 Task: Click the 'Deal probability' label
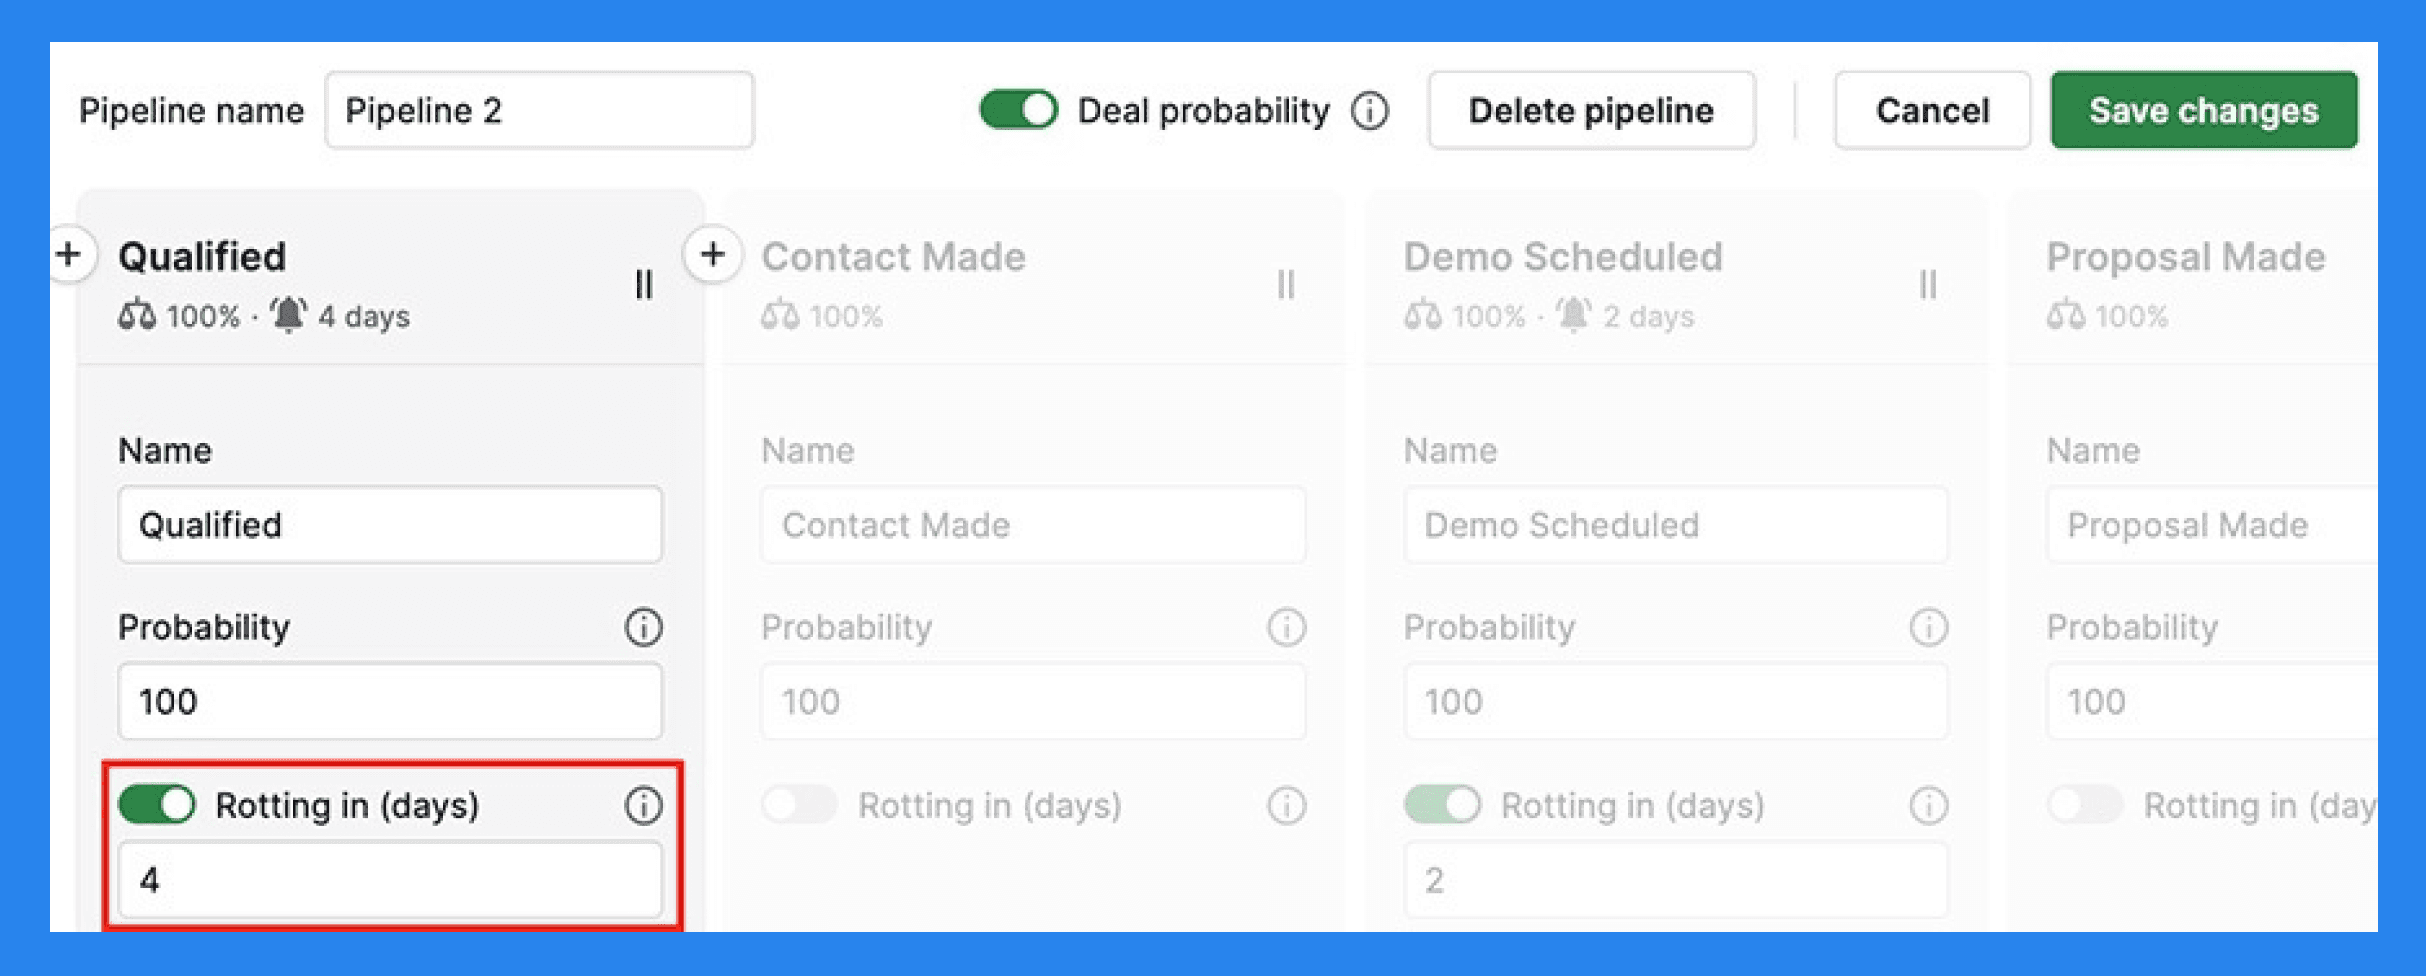(1203, 110)
